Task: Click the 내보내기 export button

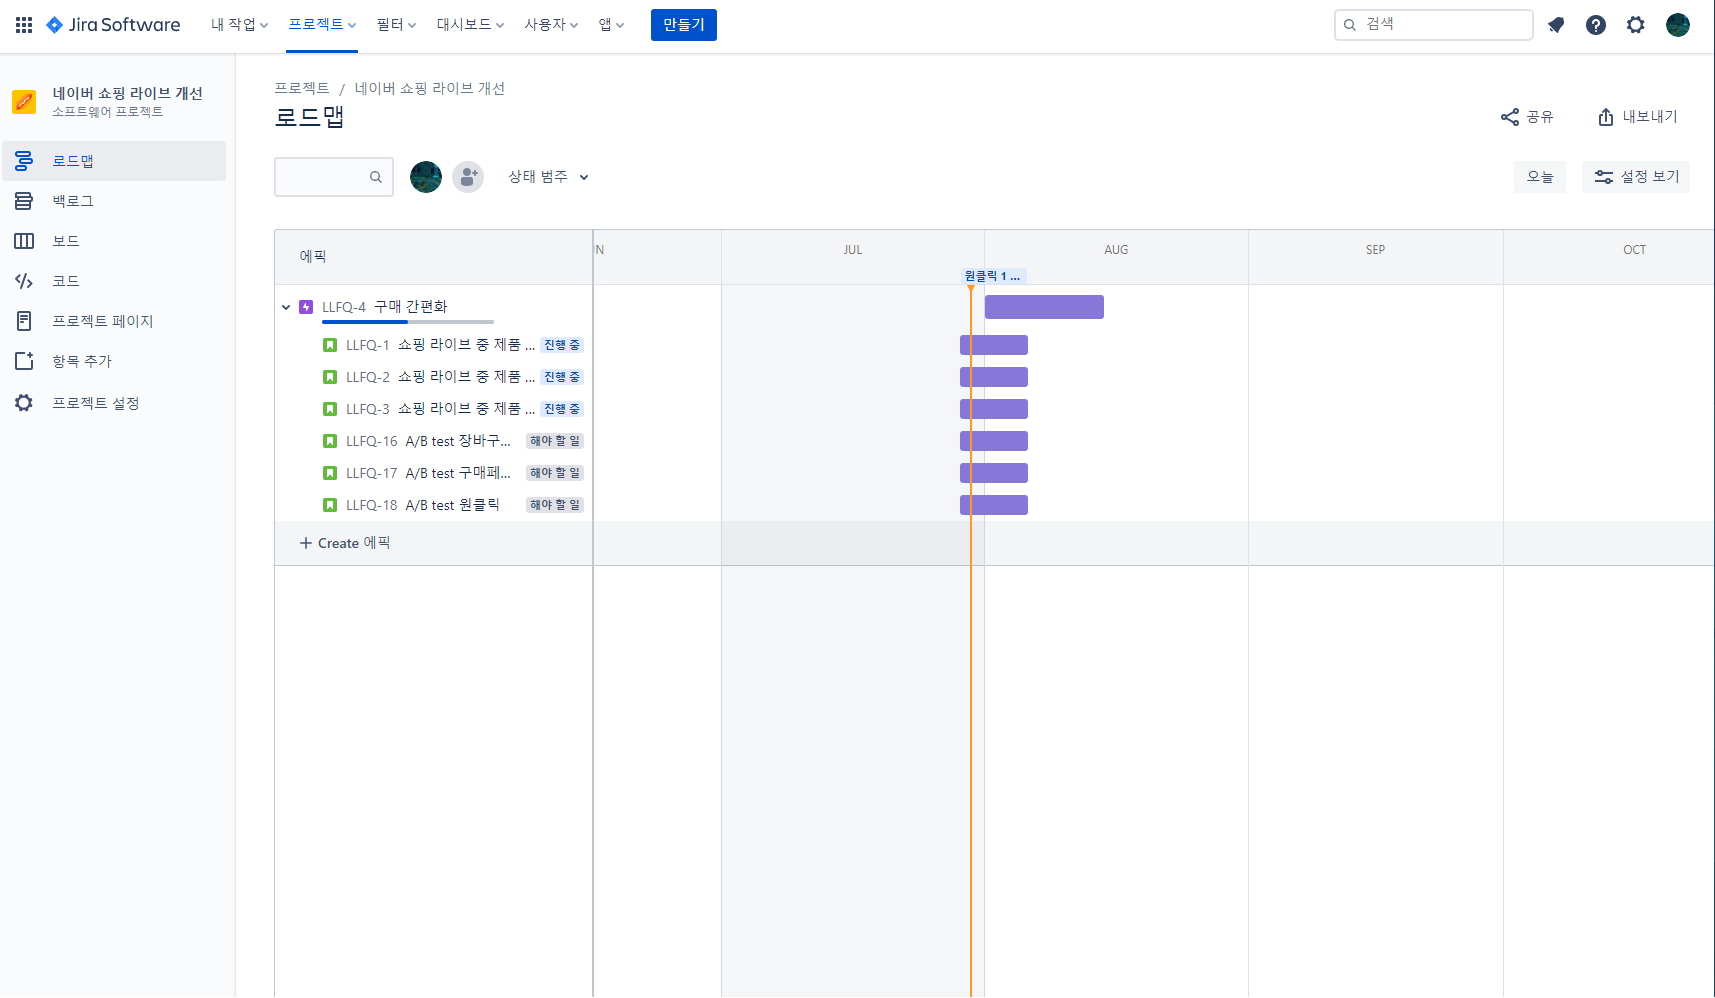Action: [x=1637, y=117]
